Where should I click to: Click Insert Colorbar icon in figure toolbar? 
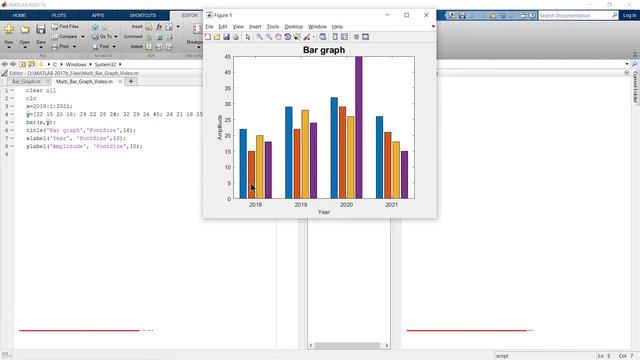pos(335,37)
